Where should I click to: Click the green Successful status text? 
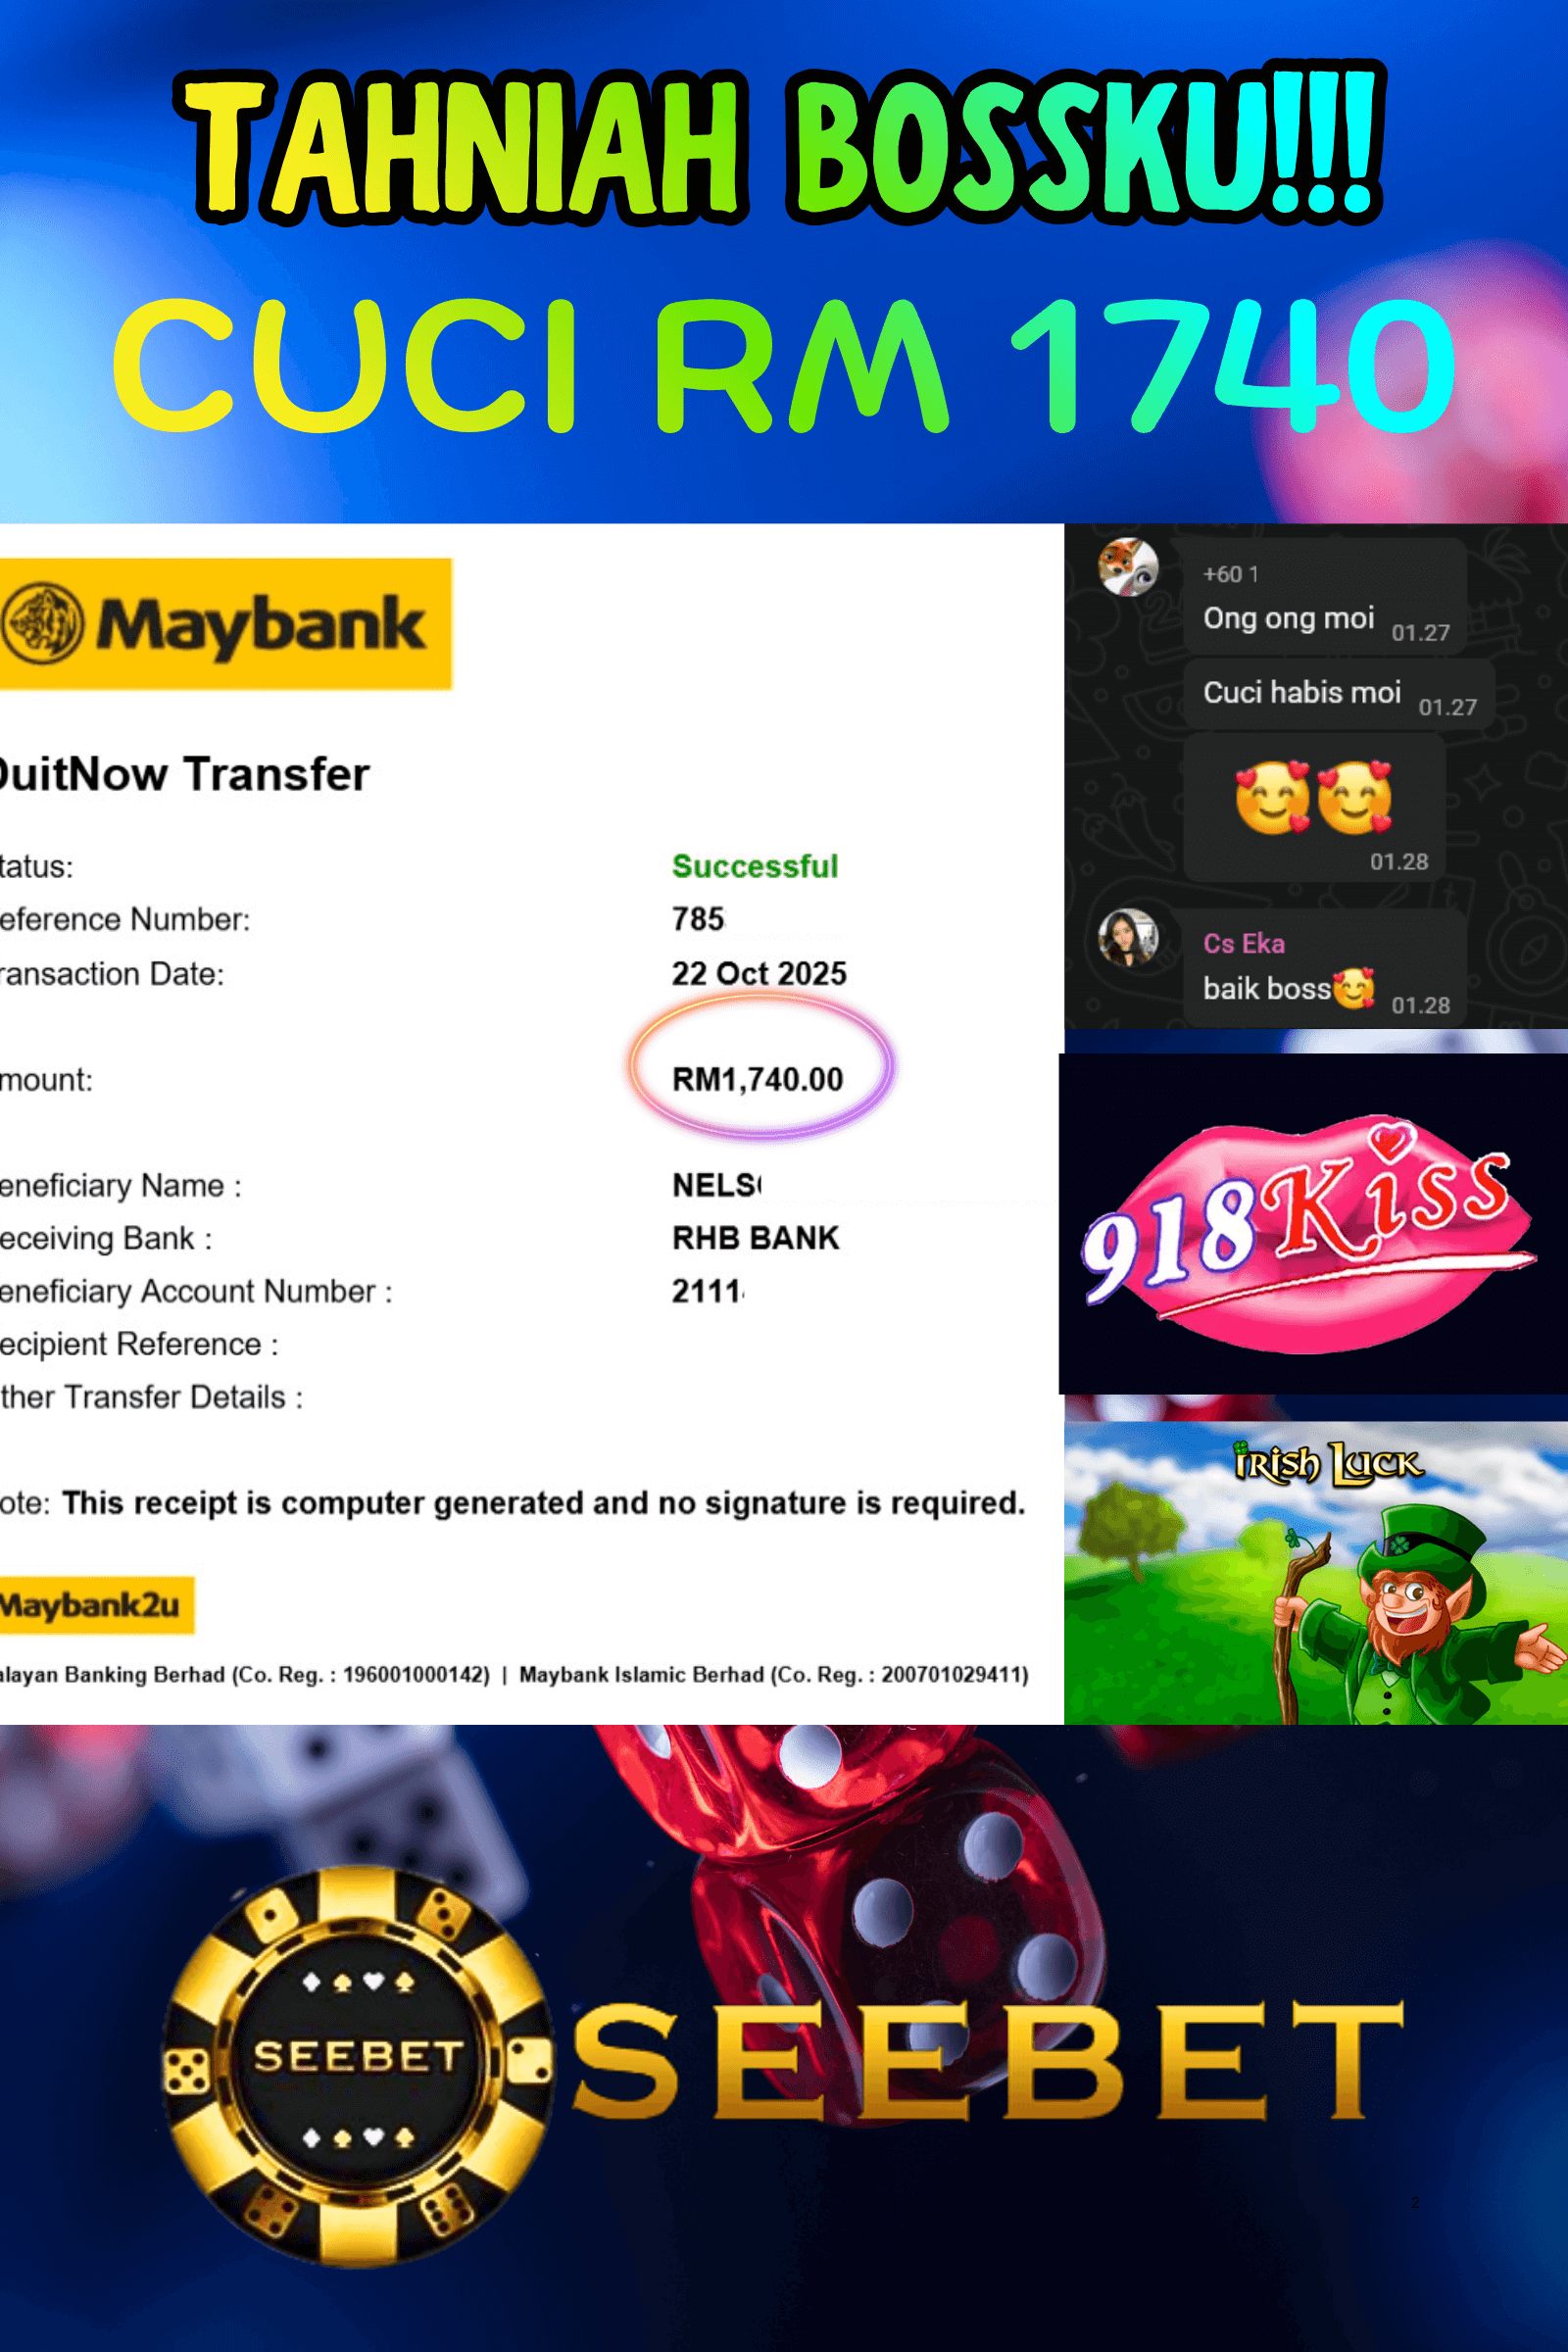tap(755, 866)
